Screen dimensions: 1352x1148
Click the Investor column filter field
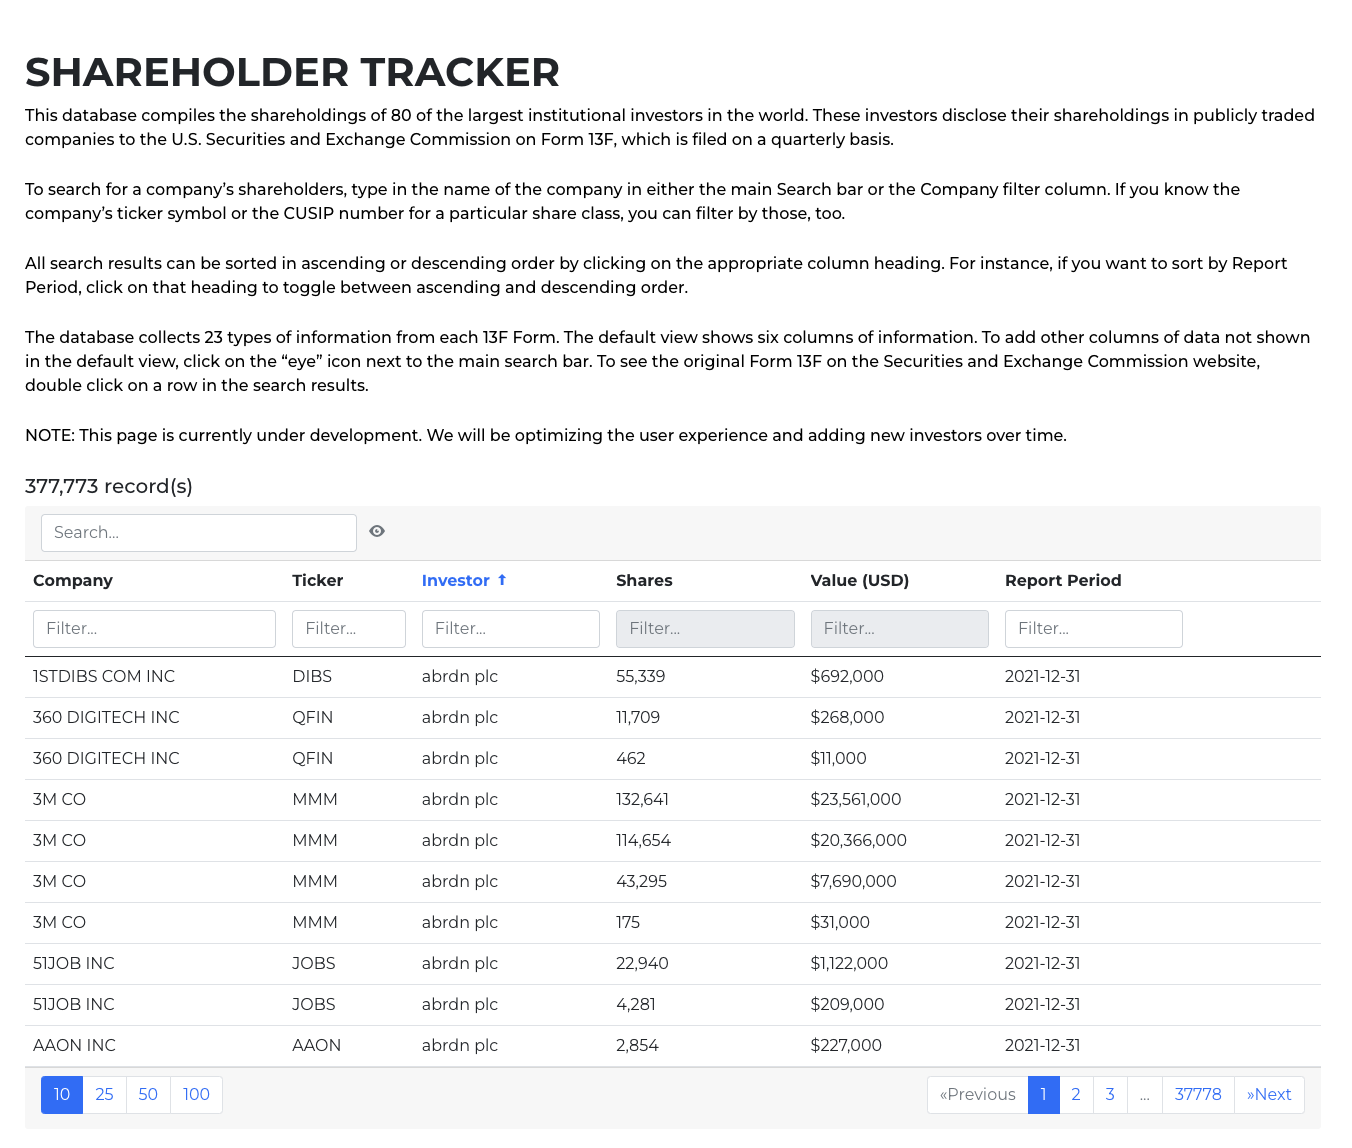(x=511, y=629)
